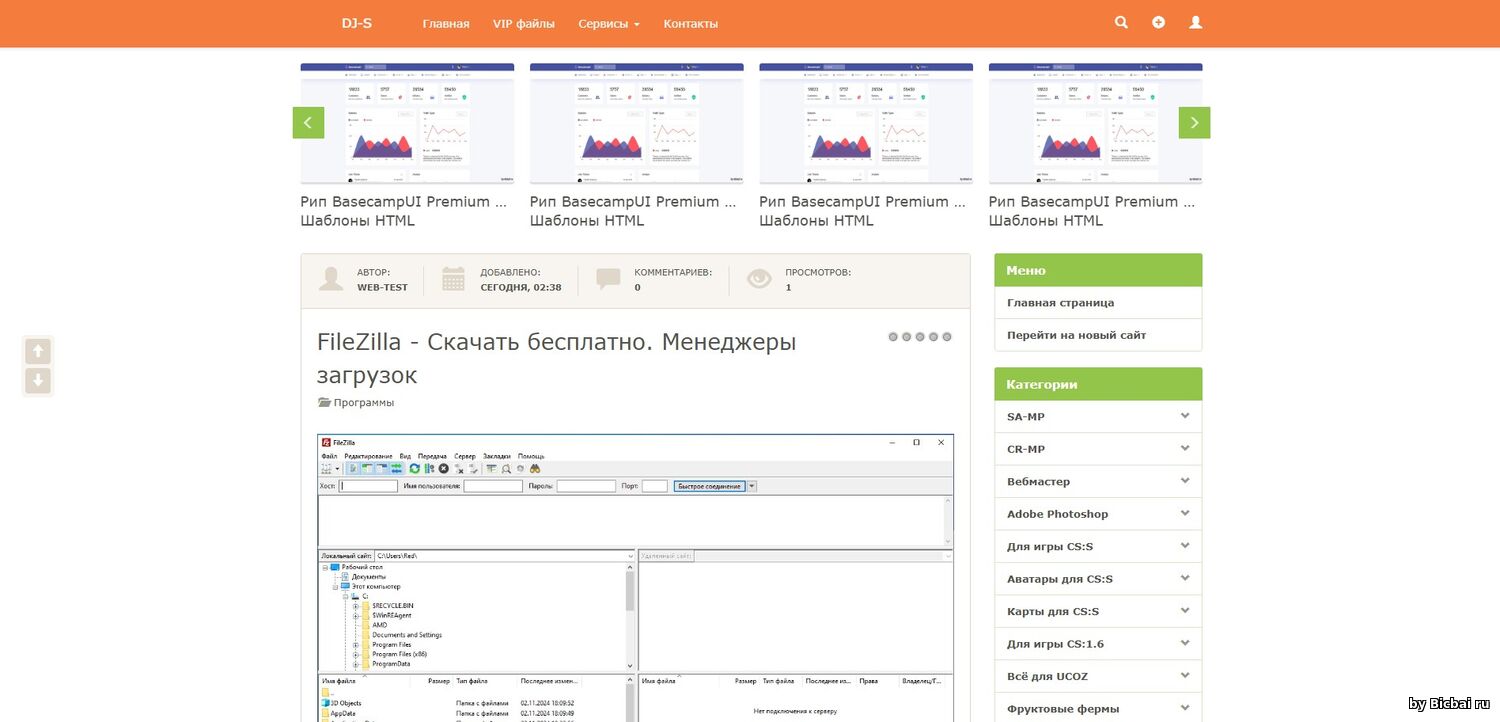
Task: Toggle the transfer queue panel in FileZilla
Action: (395, 468)
